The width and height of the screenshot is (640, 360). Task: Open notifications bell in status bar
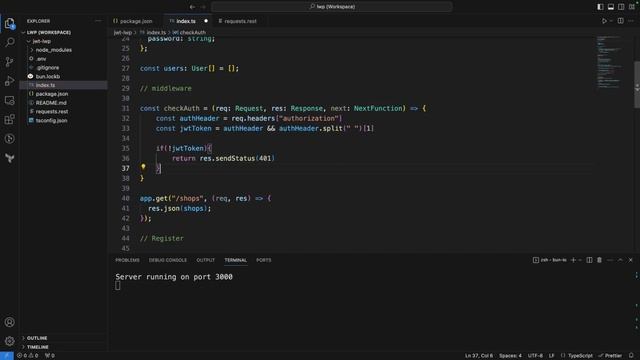coord(631,356)
